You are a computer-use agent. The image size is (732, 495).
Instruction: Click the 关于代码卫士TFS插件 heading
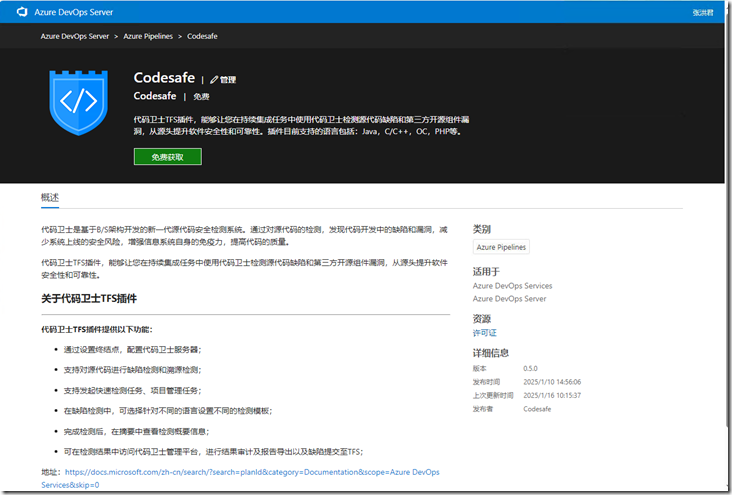click(x=89, y=299)
